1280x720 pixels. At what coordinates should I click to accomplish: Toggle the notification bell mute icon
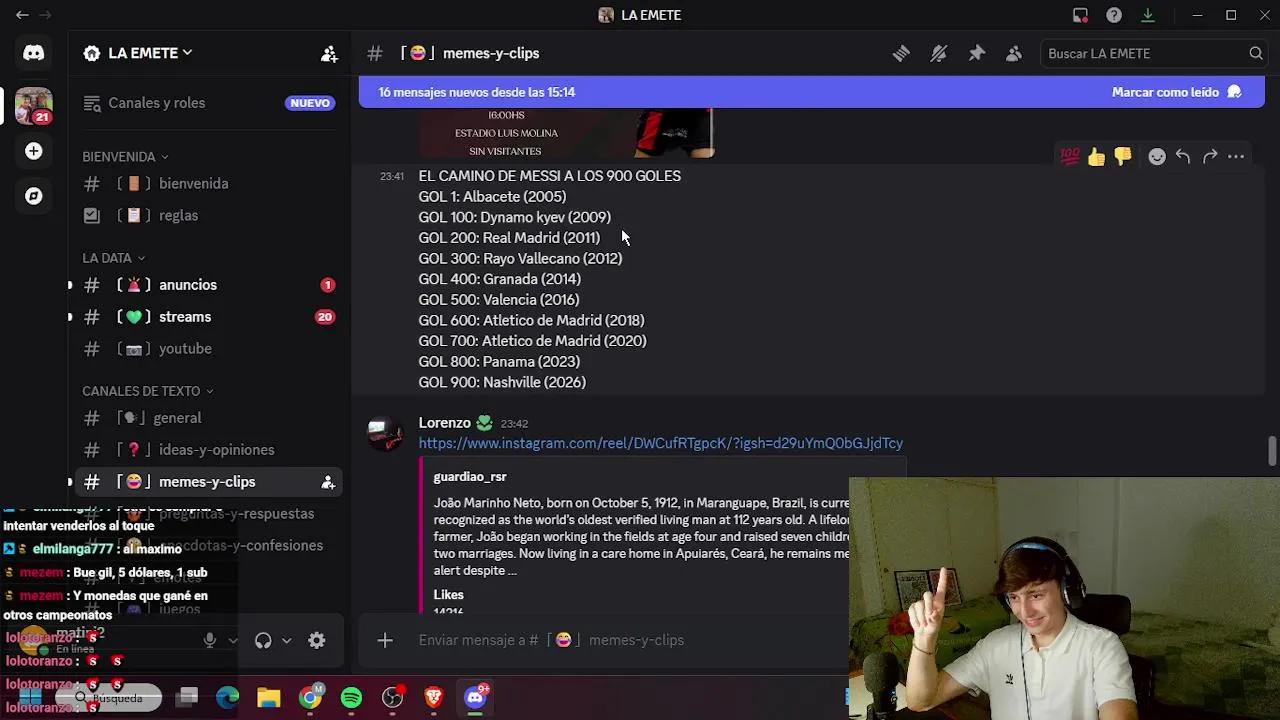pos(939,54)
